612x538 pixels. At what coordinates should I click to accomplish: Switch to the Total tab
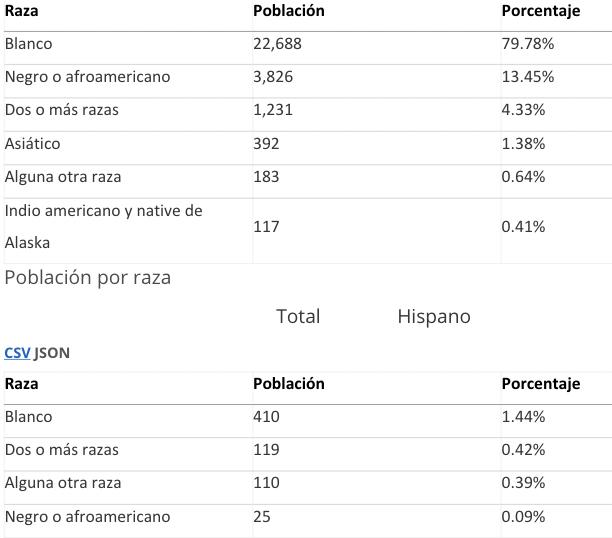click(x=298, y=316)
